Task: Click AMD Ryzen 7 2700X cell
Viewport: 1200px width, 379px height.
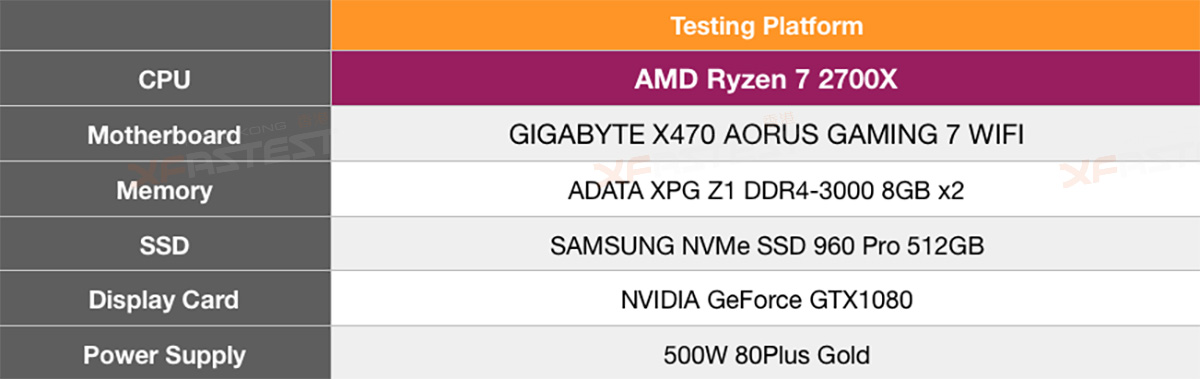Action: tap(765, 80)
